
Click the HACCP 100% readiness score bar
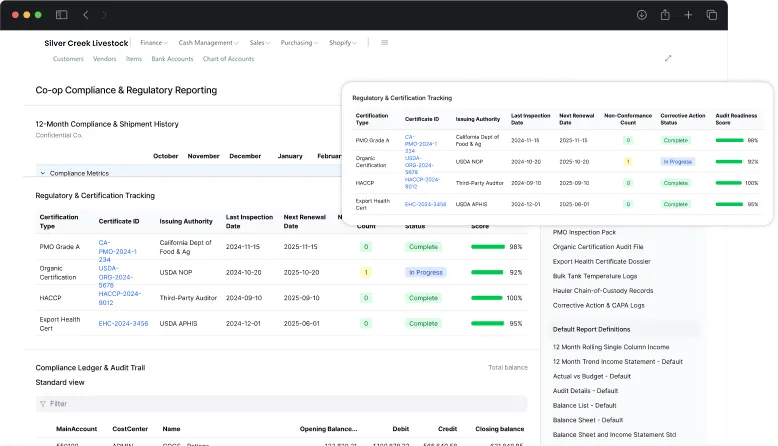click(488, 298)
